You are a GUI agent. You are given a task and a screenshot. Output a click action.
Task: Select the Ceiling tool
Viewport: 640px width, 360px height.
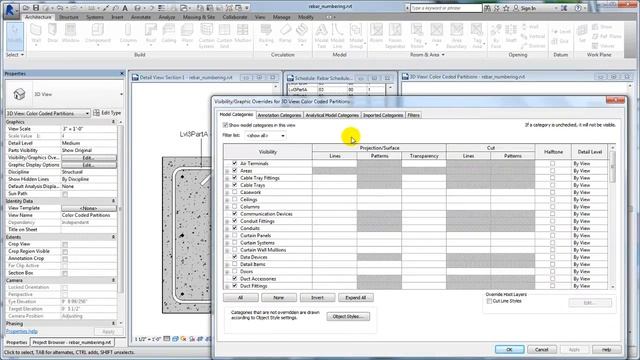click(169, 34)
